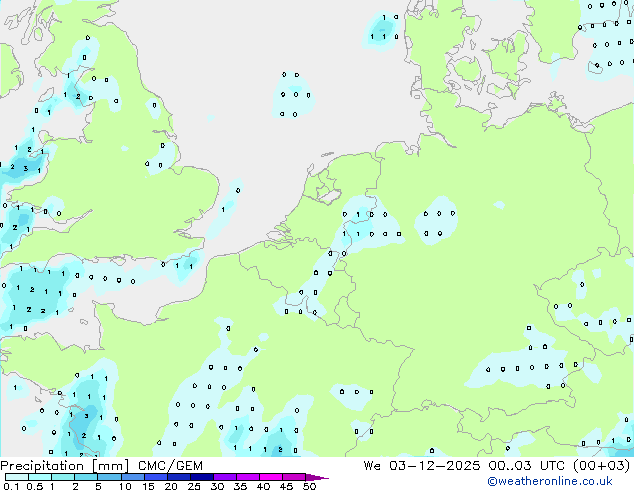The width and height of the screenshot is (634, 490).
Task: Select the 35–40 mm legend color box
Action: (x=247, y=477)
